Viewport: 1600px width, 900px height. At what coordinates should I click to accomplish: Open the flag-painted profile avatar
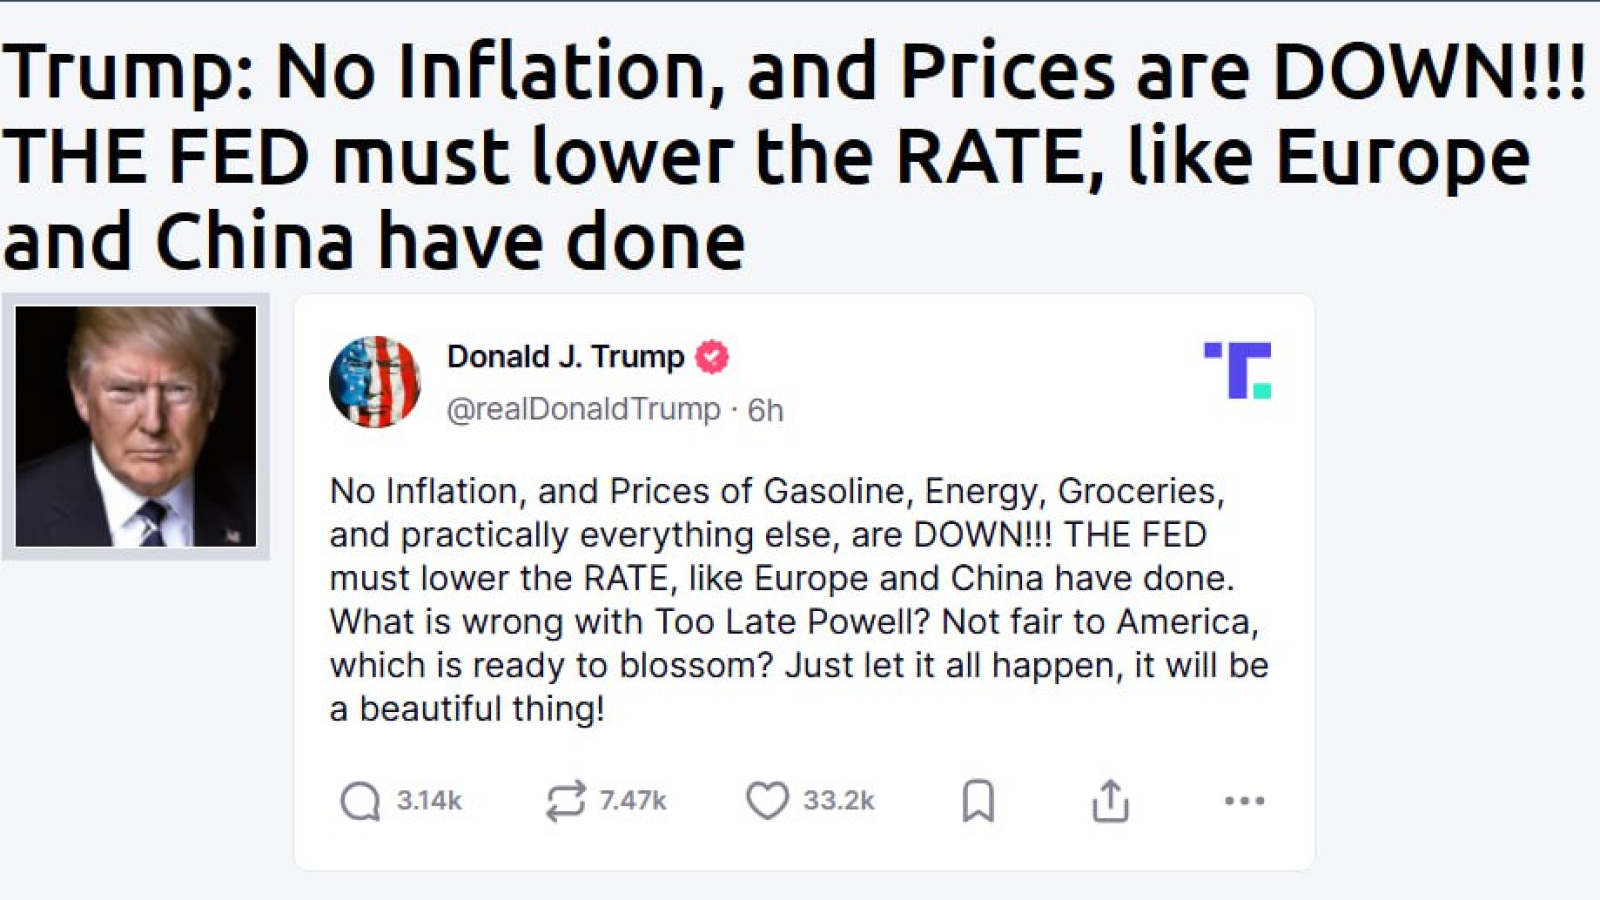pyautogui.click(x=375, y=382)
